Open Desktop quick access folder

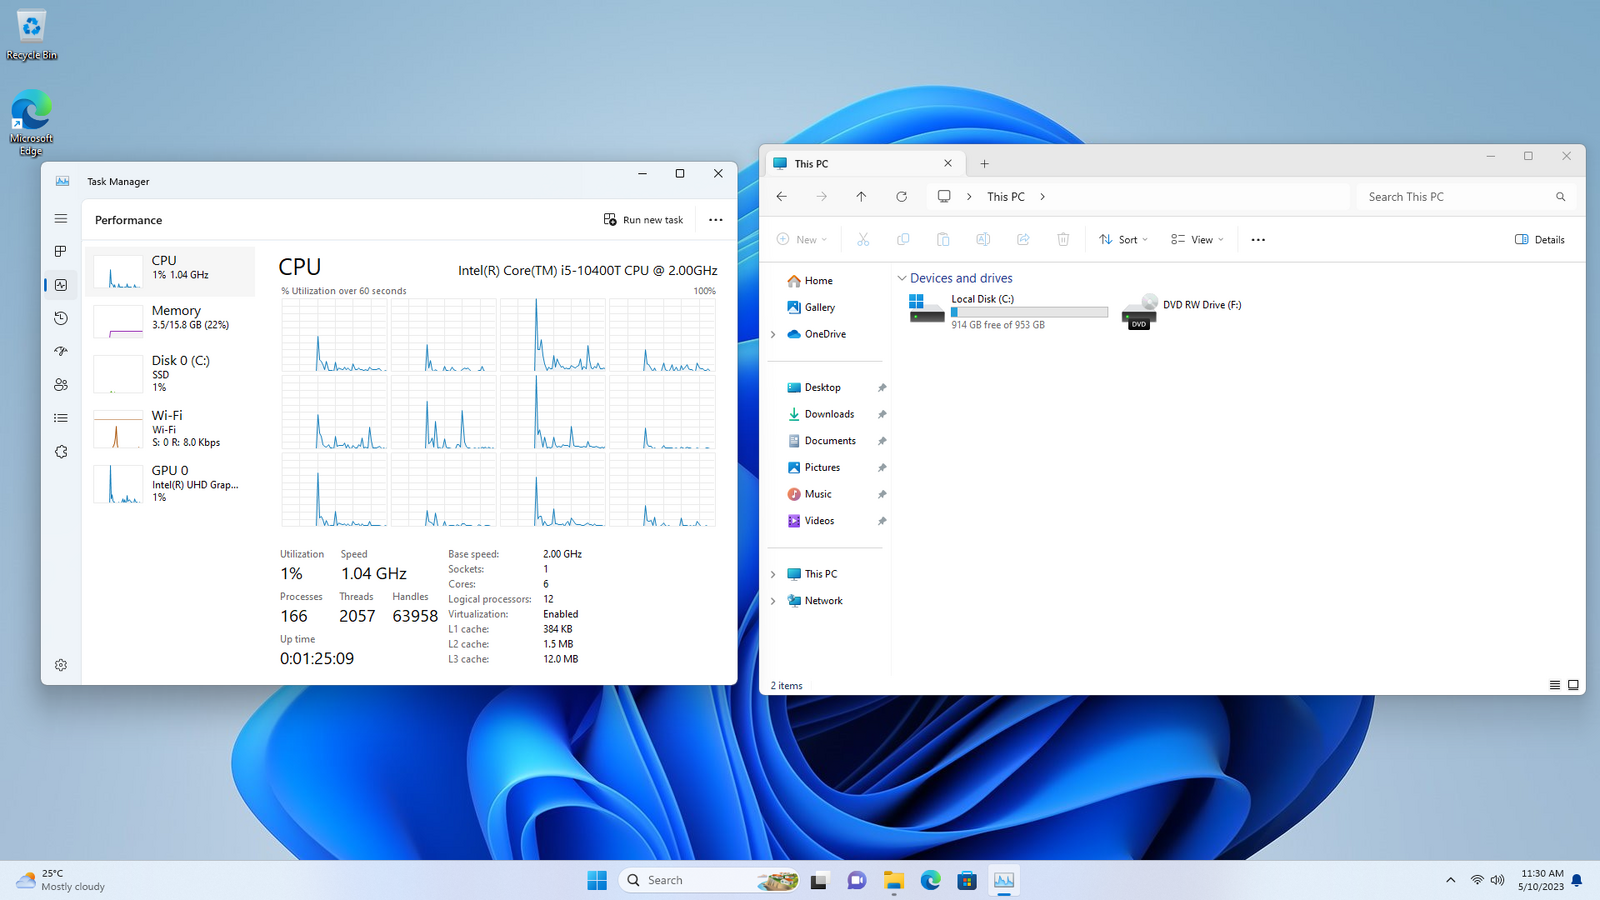point(814,388)
